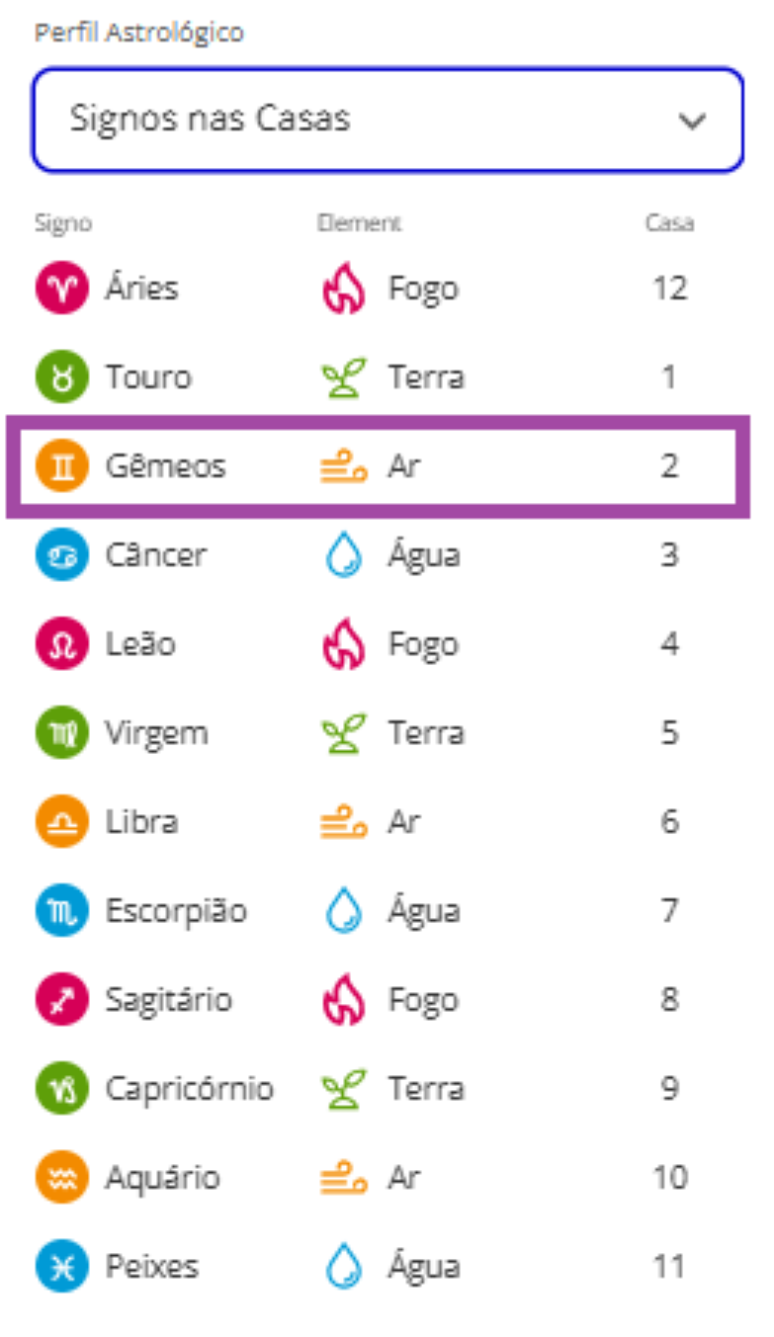Click the Capricórnio sign label
The width and height of the screenshot is (774, 1337).
click(189, 1089)
